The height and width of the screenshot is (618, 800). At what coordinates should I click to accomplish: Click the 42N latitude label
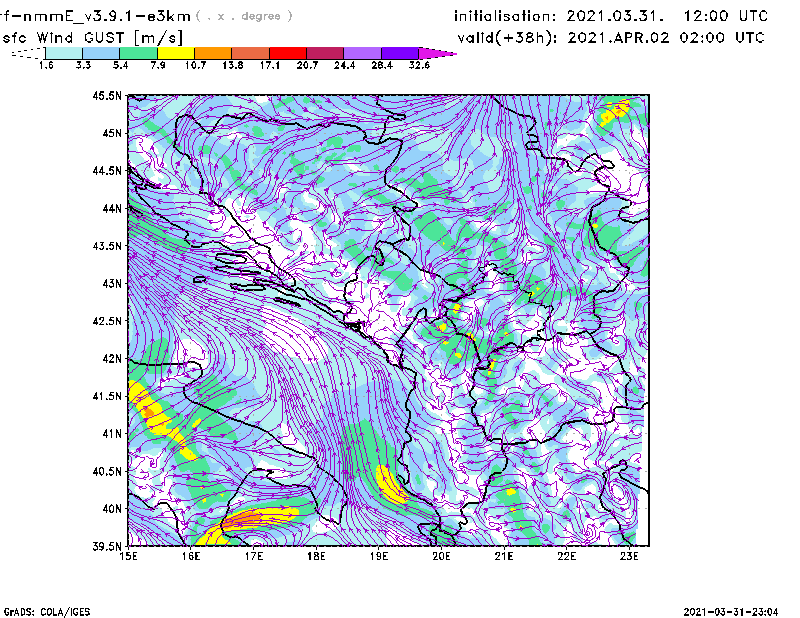pyautogui.click(x=112, y=359)
